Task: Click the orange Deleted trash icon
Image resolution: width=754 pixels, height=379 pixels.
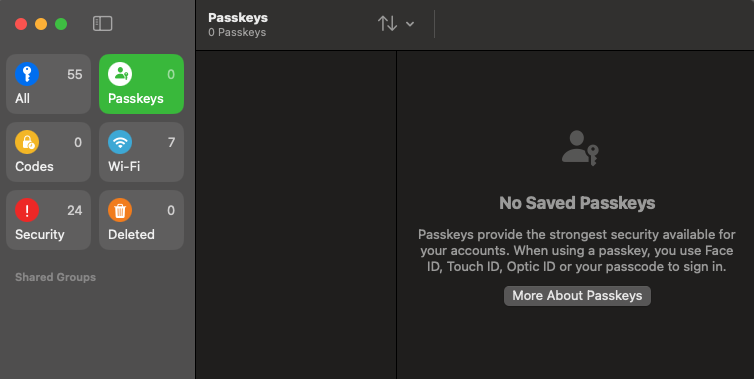Action: pyautogui.click(x=120, y=210)
